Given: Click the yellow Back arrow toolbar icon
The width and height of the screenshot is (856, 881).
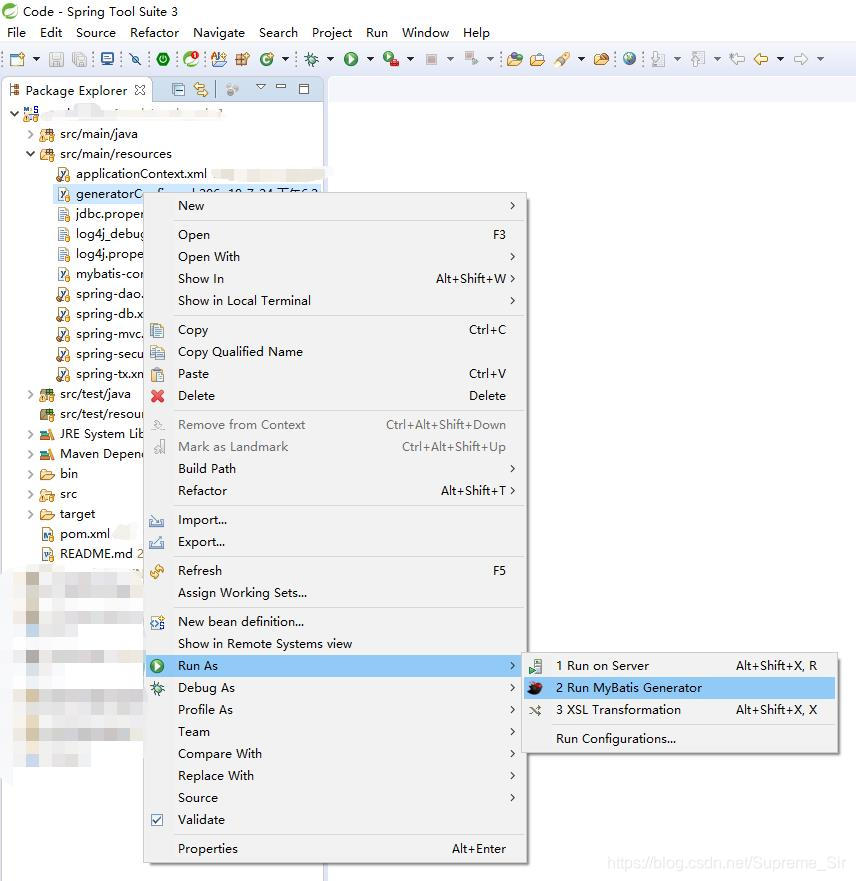Looking at the screenshot, I should coord(761,59).
